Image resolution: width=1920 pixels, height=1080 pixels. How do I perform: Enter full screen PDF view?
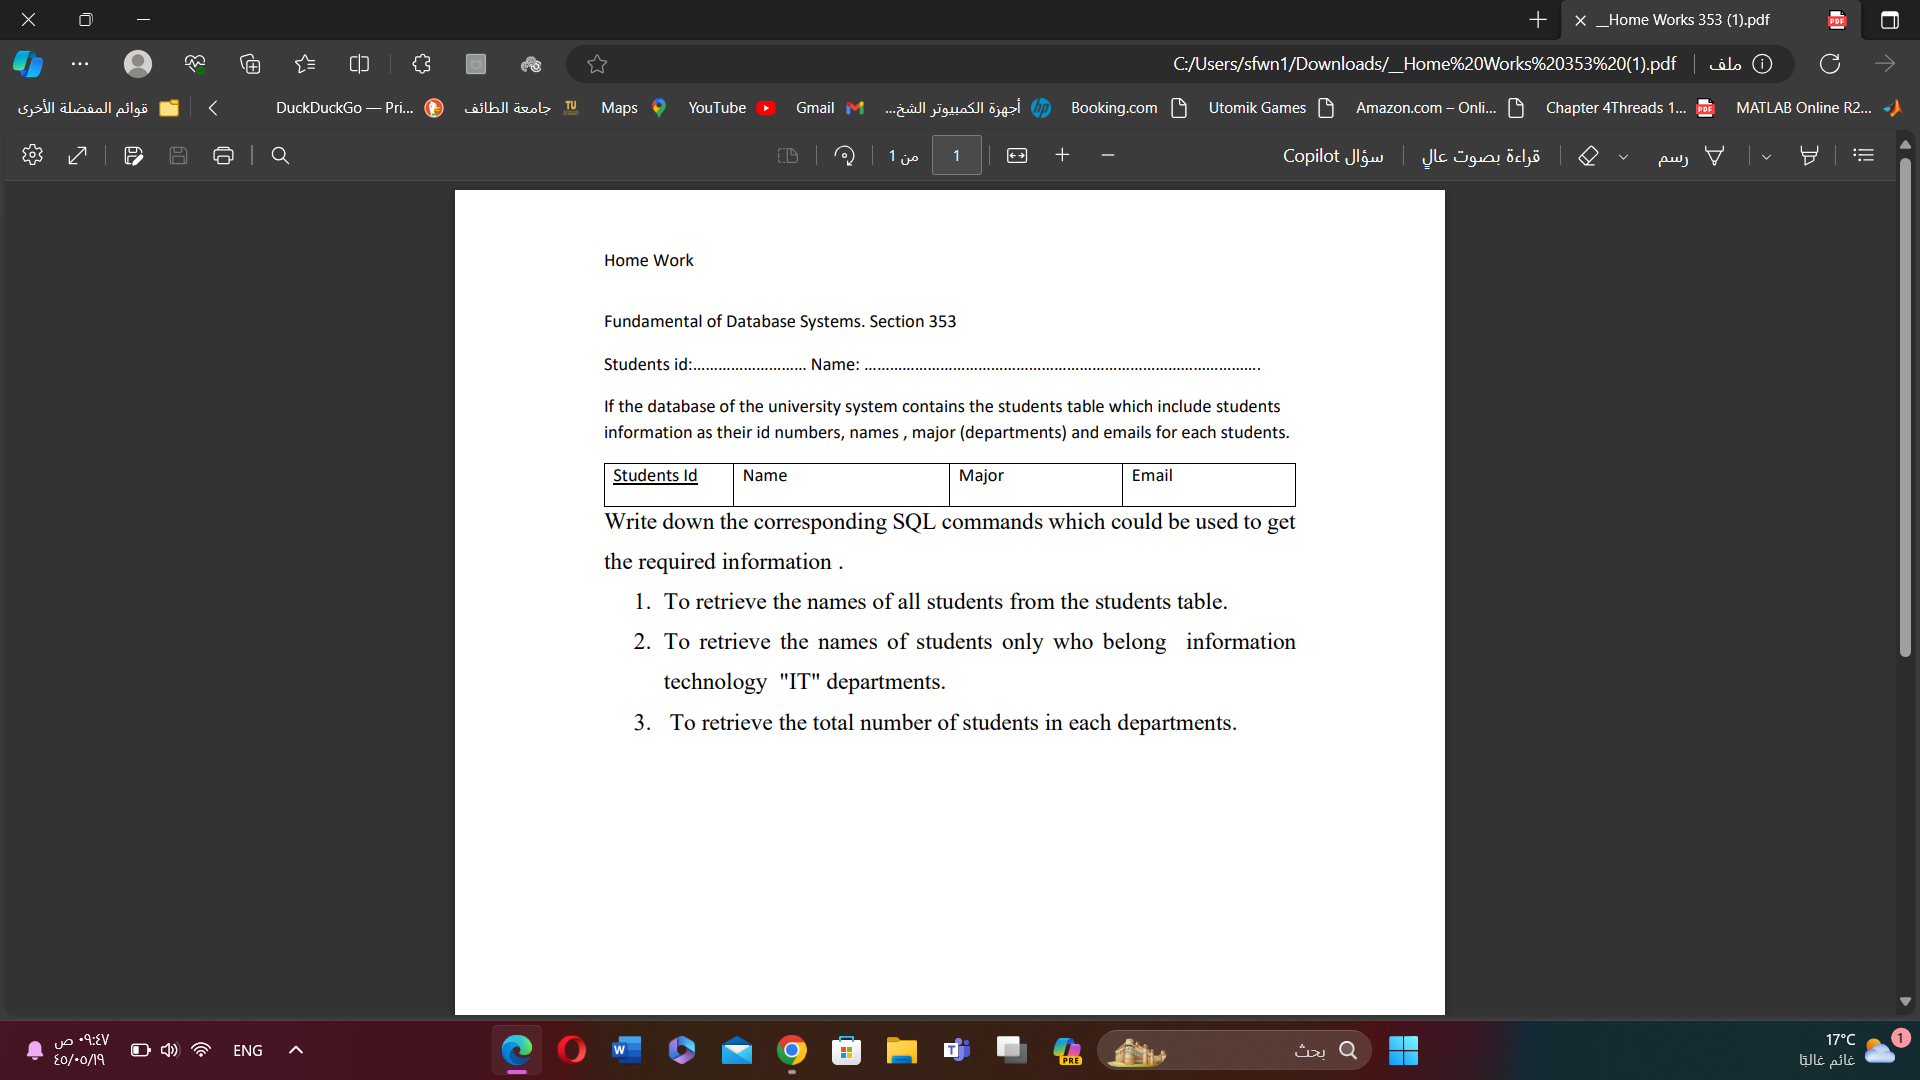click(x=78, y=155)
